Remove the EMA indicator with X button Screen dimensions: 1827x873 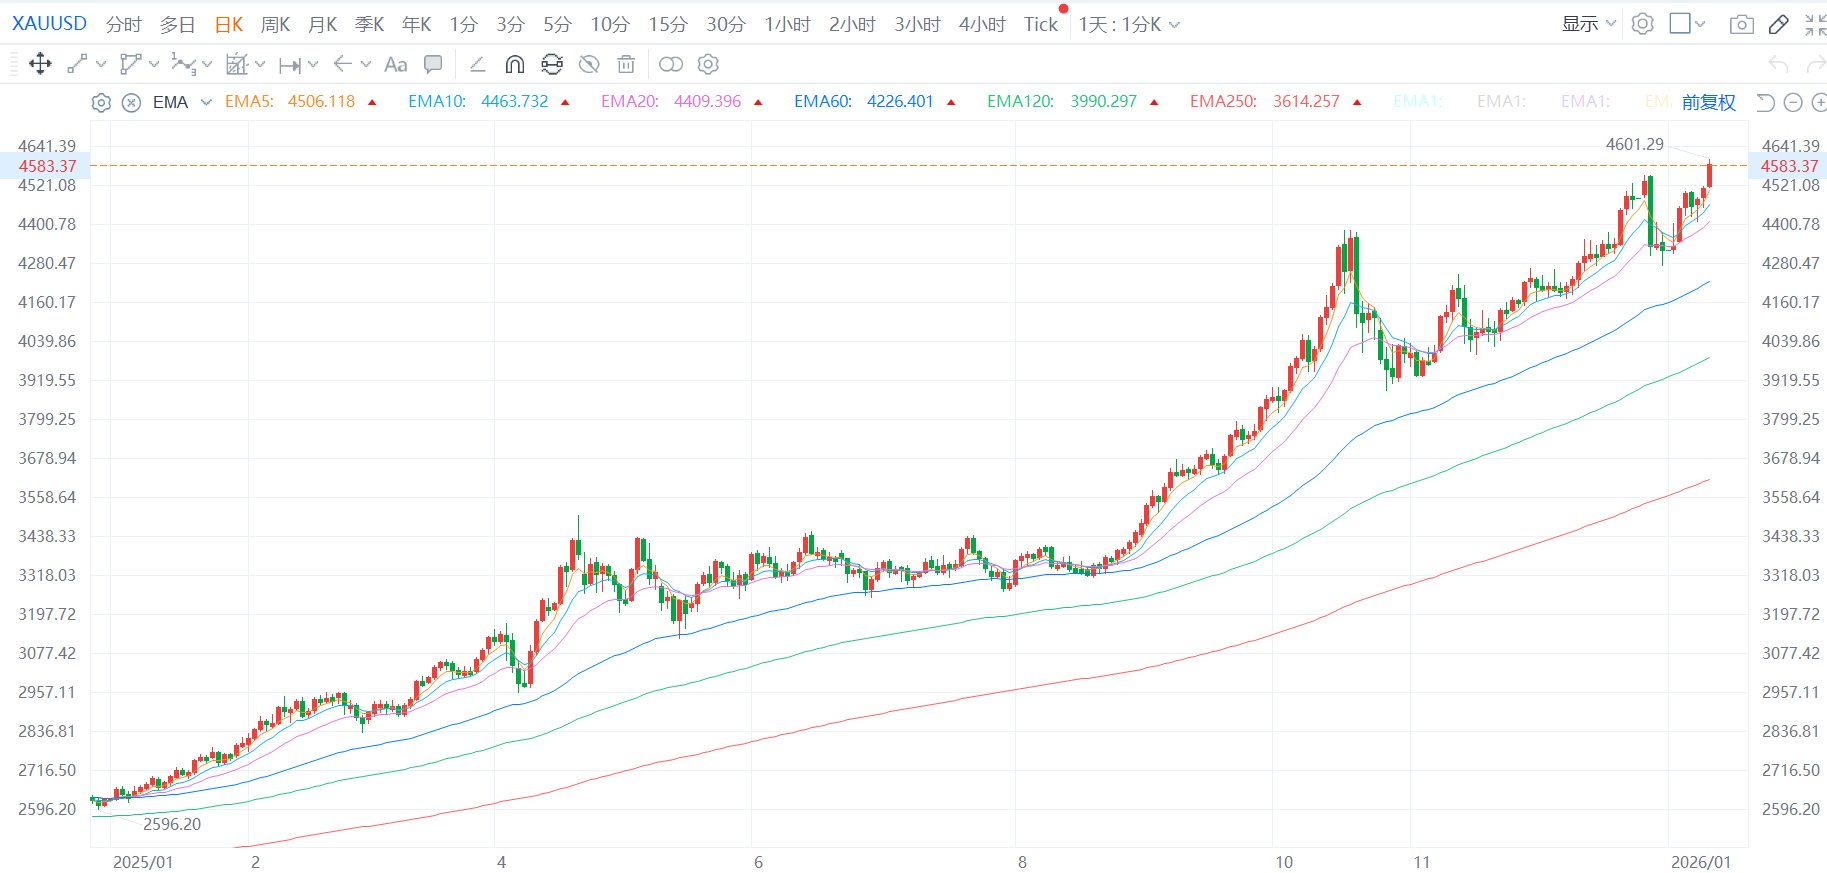131,102
